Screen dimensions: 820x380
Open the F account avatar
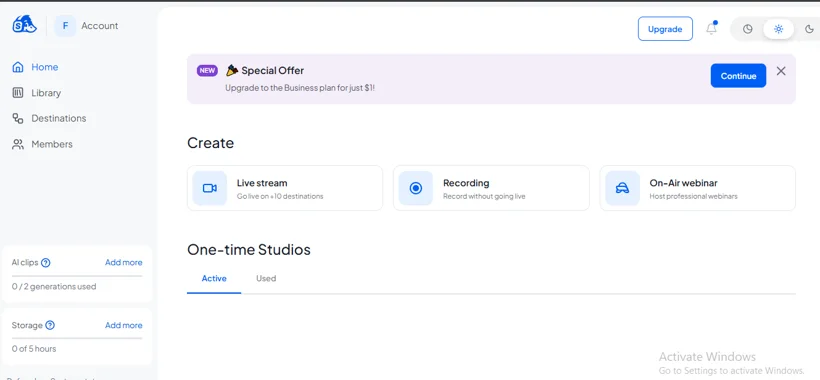(65, 26)
